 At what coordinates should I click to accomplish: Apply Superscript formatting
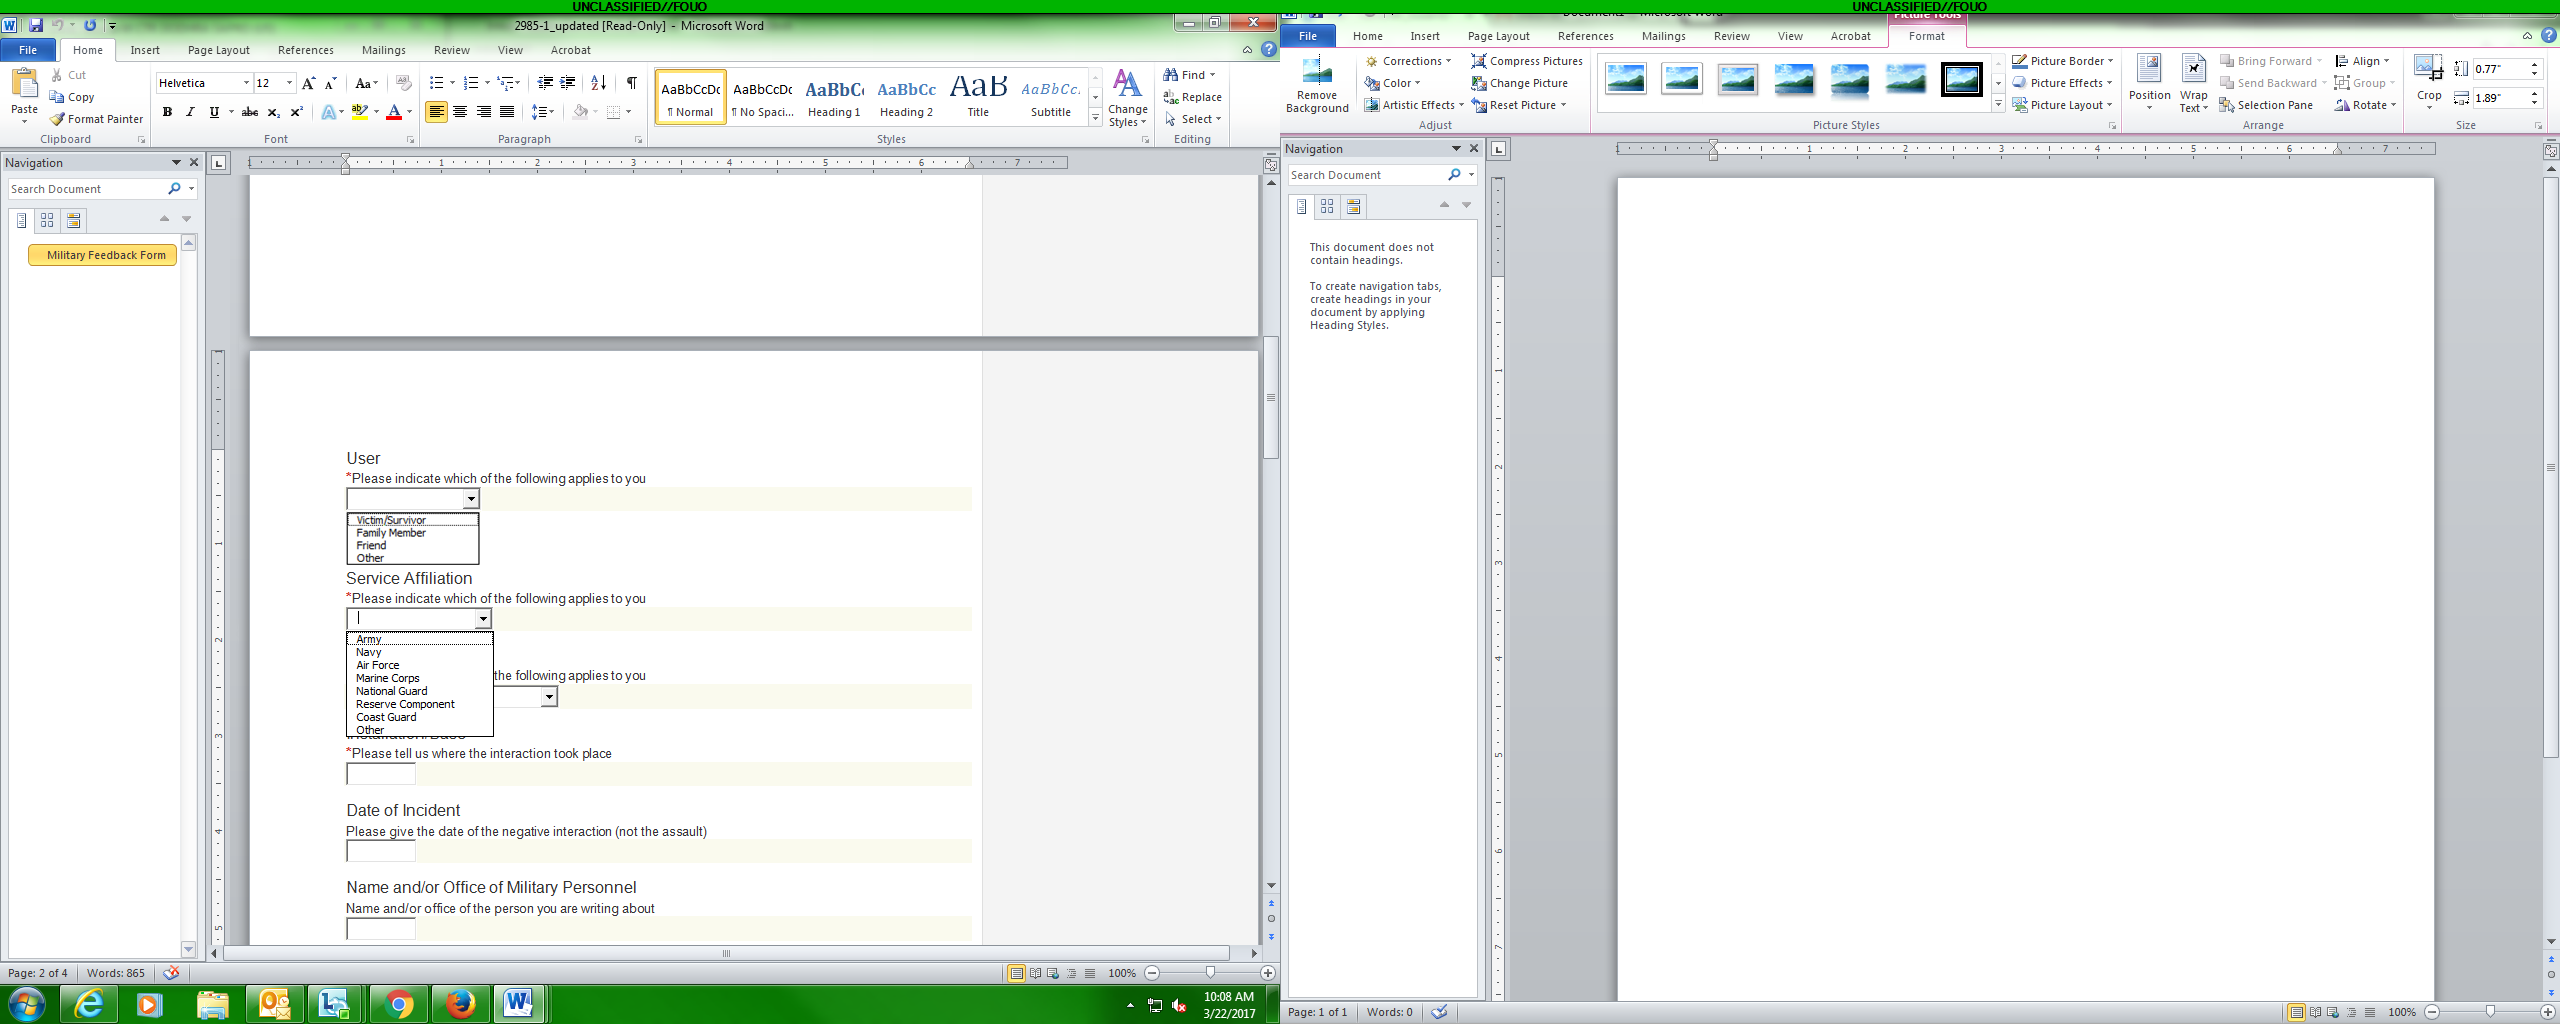(x=296, y=112)
